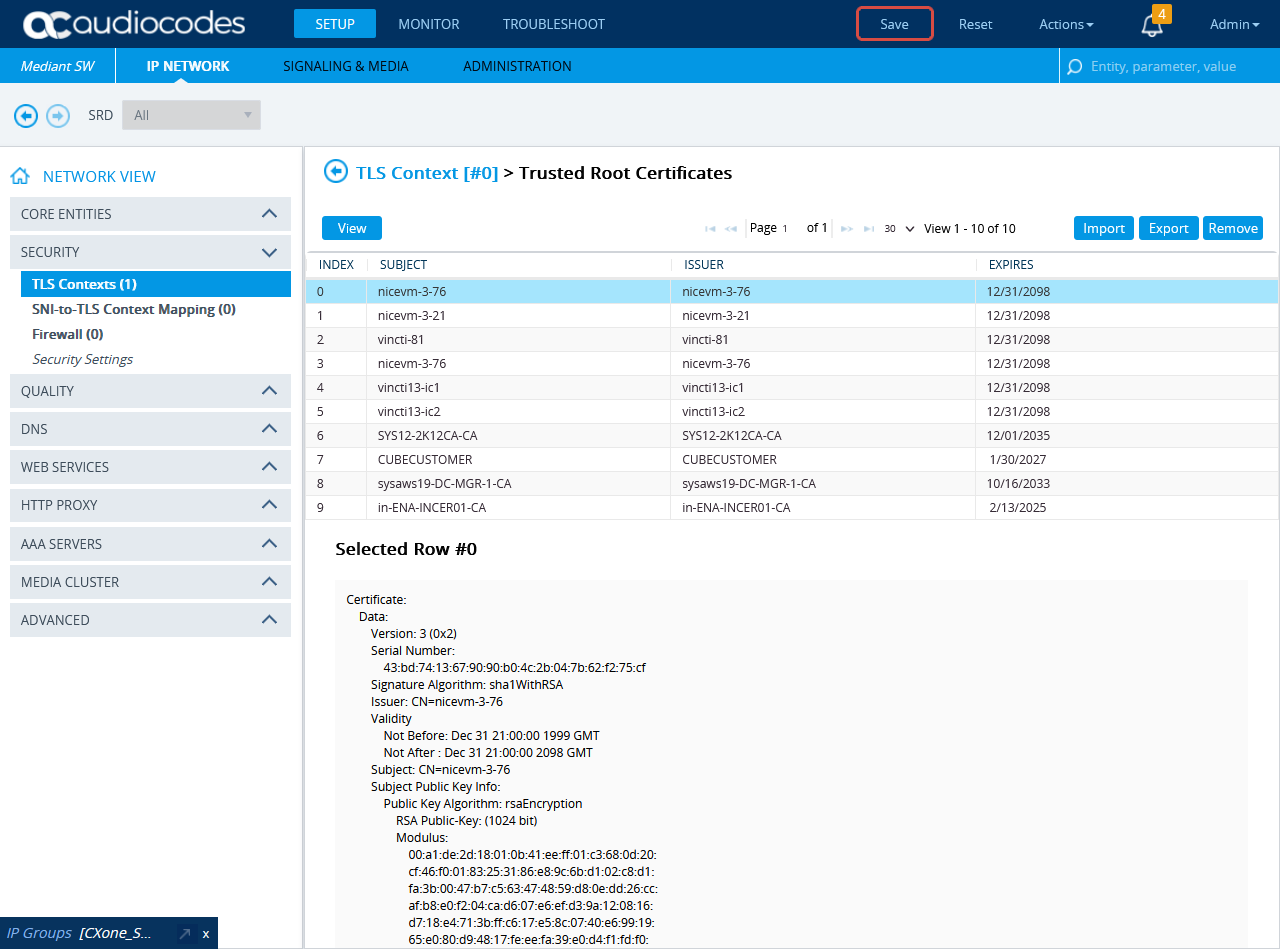Sort by the Subject column header
The image size is (1280, 949).
[519, 265]
